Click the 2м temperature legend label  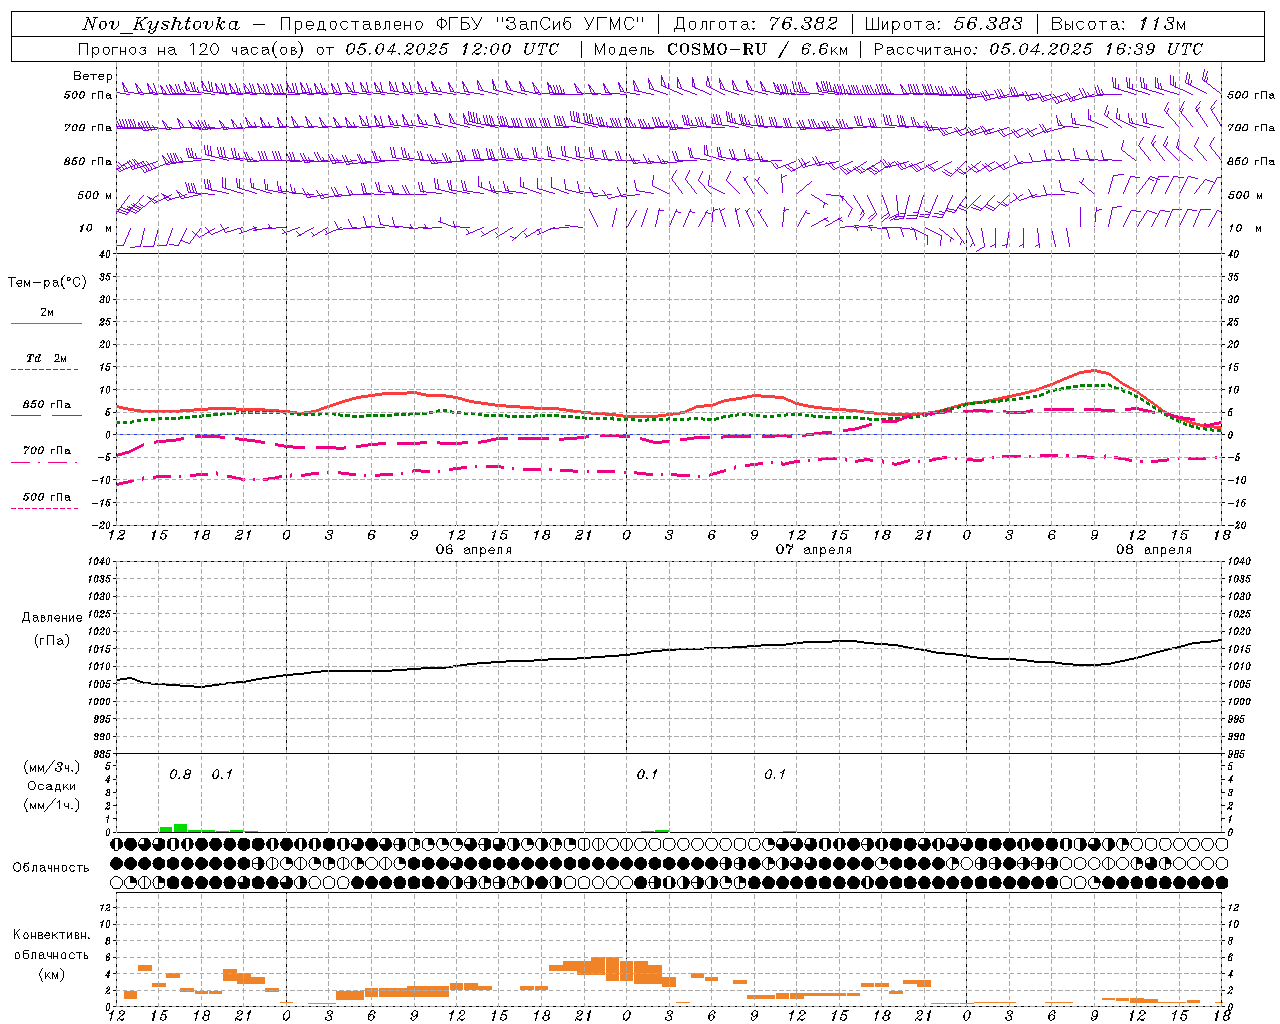pyautogui.click(x=47, y=313)
